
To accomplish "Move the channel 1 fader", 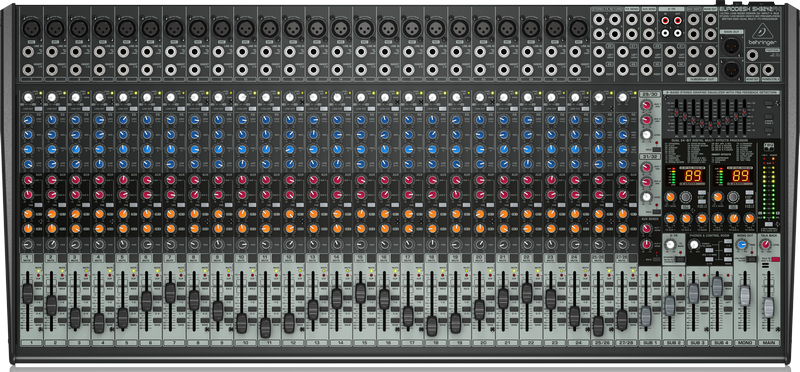I will click(28, 293).
